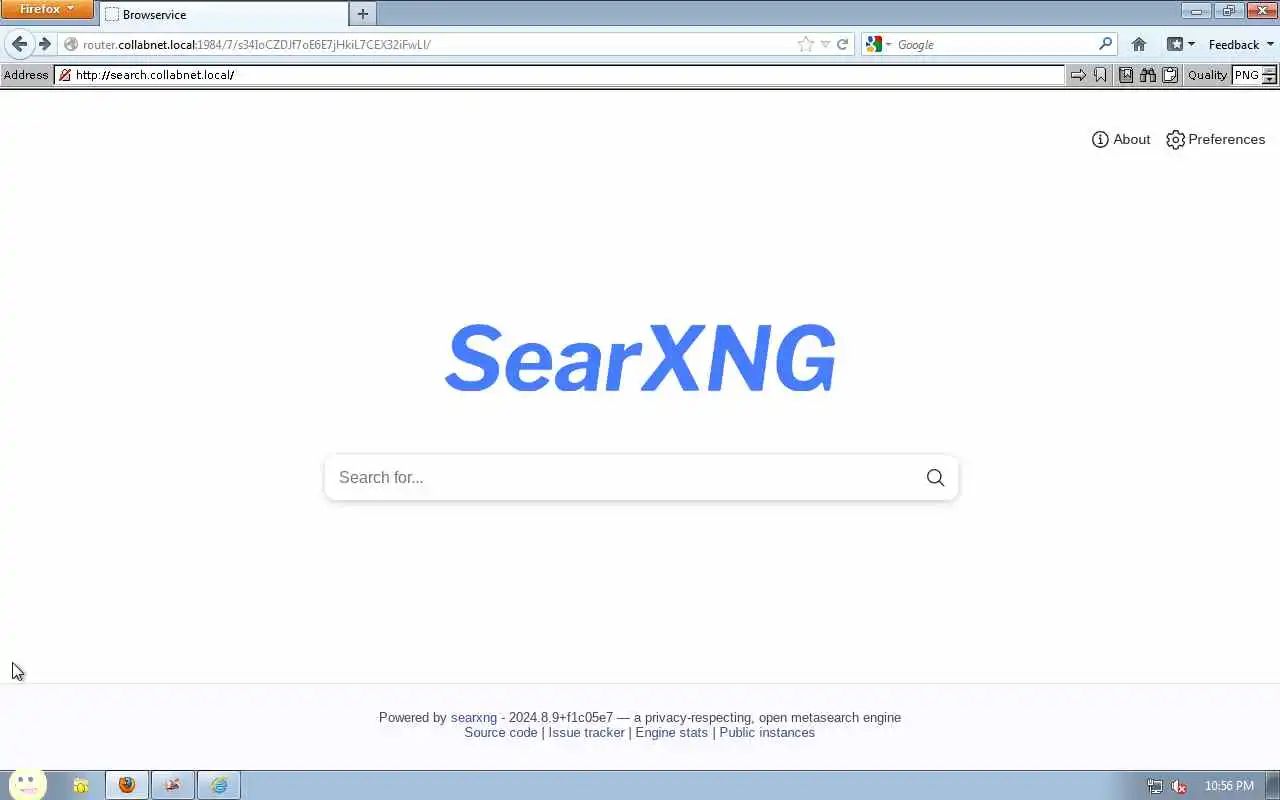Viewport: 1280px width, 800px height.
Task: Click the bookmark ribbon icon in Browservice bar
Action: [x=1100, y=75]
